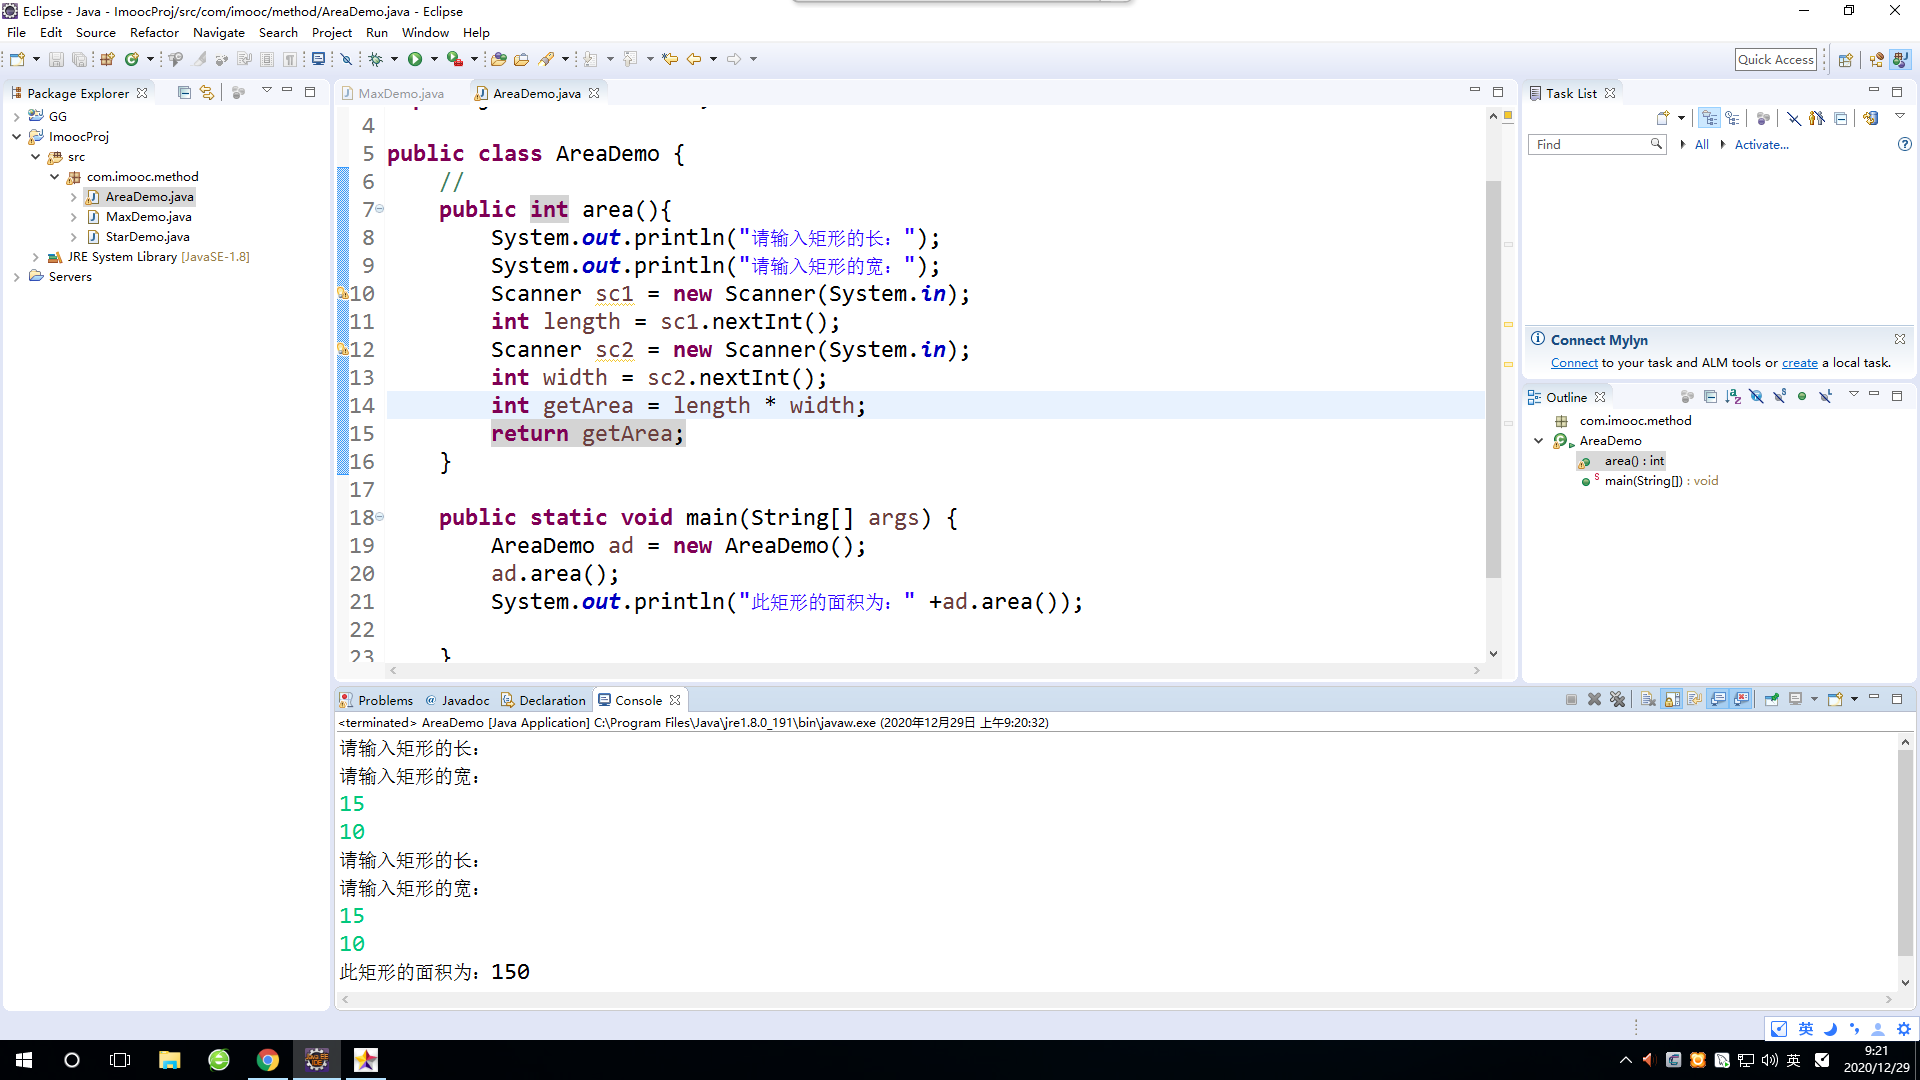Open Google Chrome from the taskbar

(268, 1060)
